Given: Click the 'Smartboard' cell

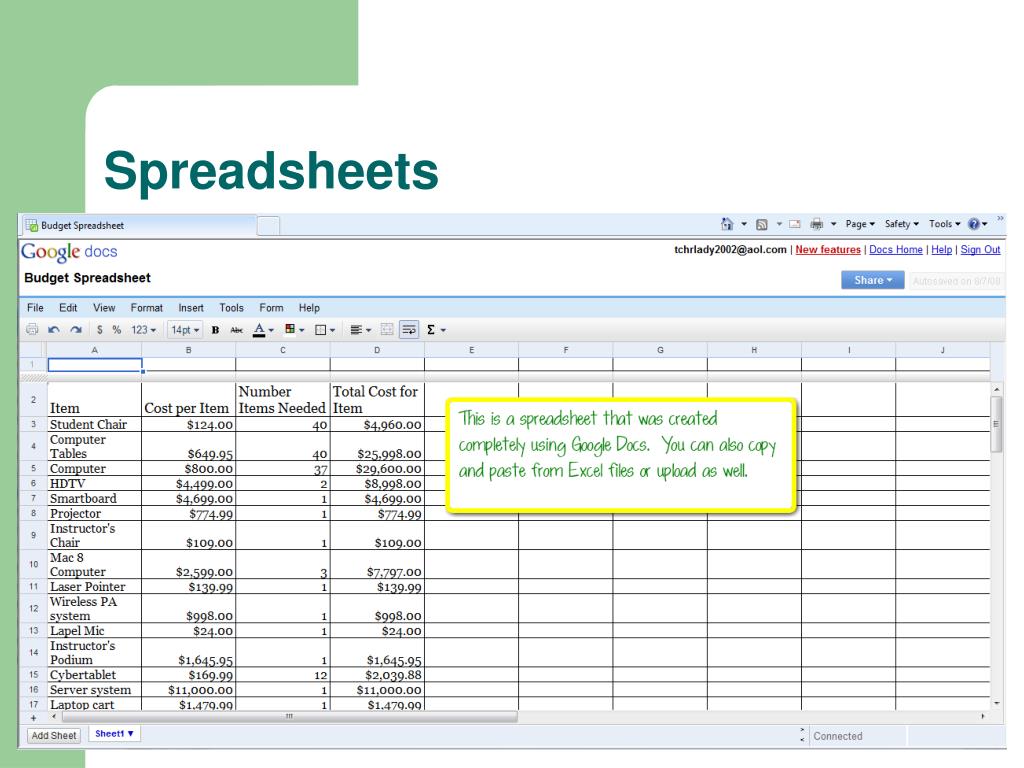Looking at the screenshot, I should coord(95,498).
